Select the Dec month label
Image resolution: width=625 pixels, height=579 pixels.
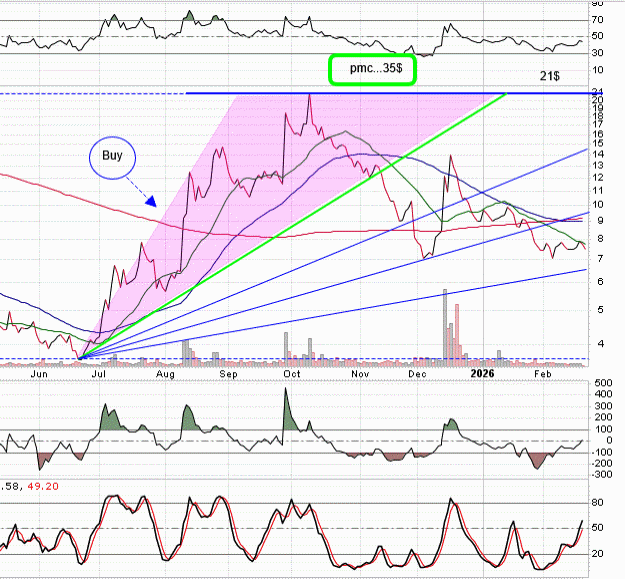[x=418, y=373]
